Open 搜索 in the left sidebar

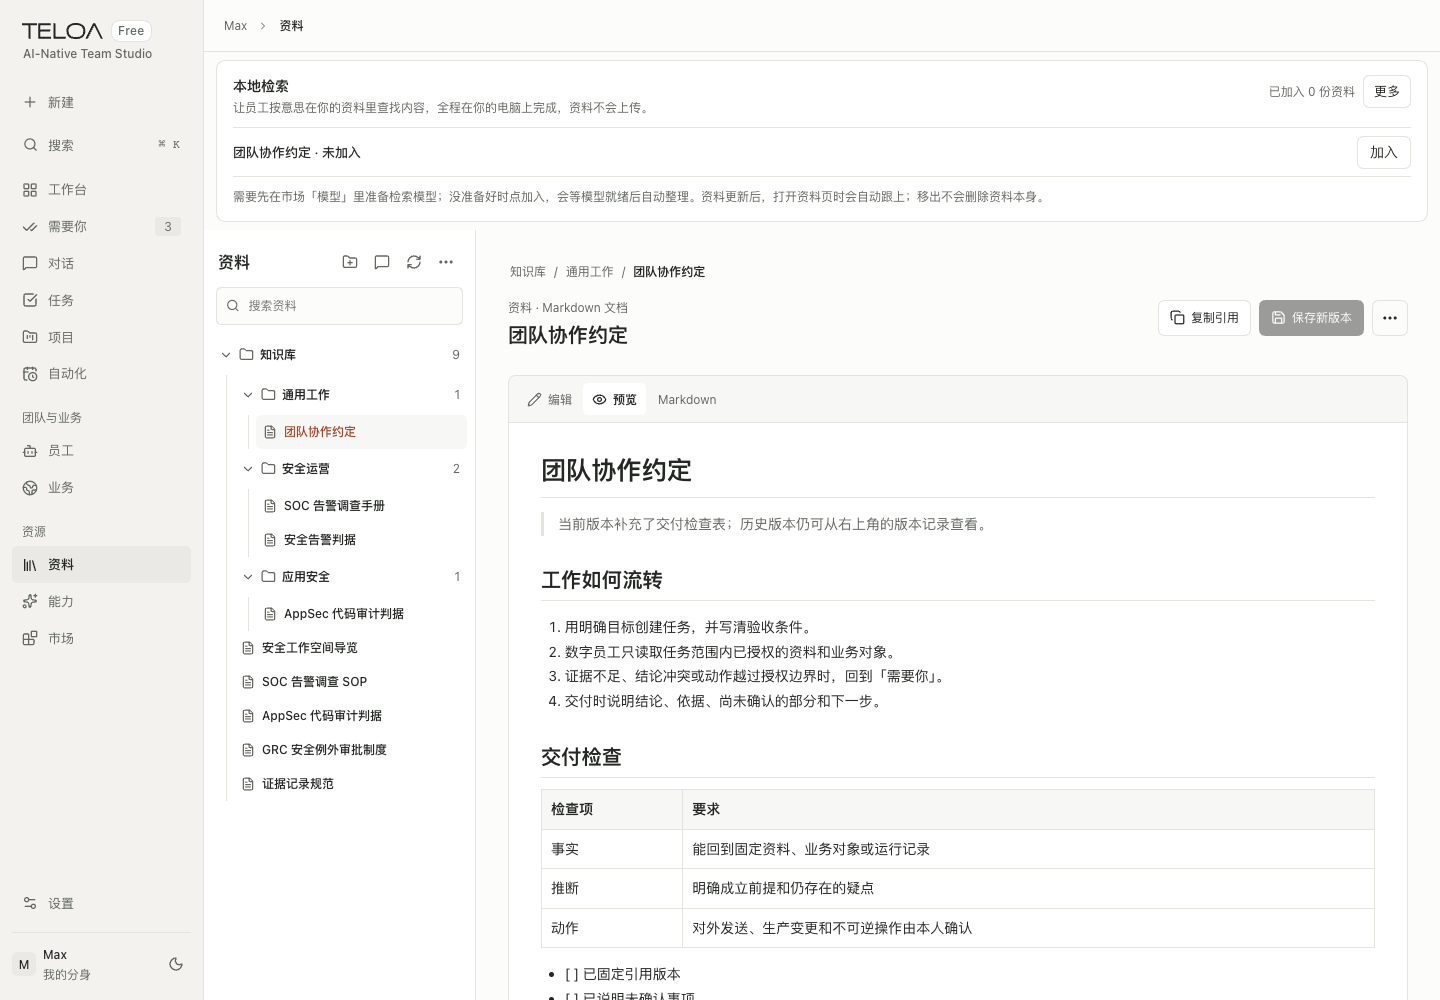pyautogui.click(x=101, y=145)
